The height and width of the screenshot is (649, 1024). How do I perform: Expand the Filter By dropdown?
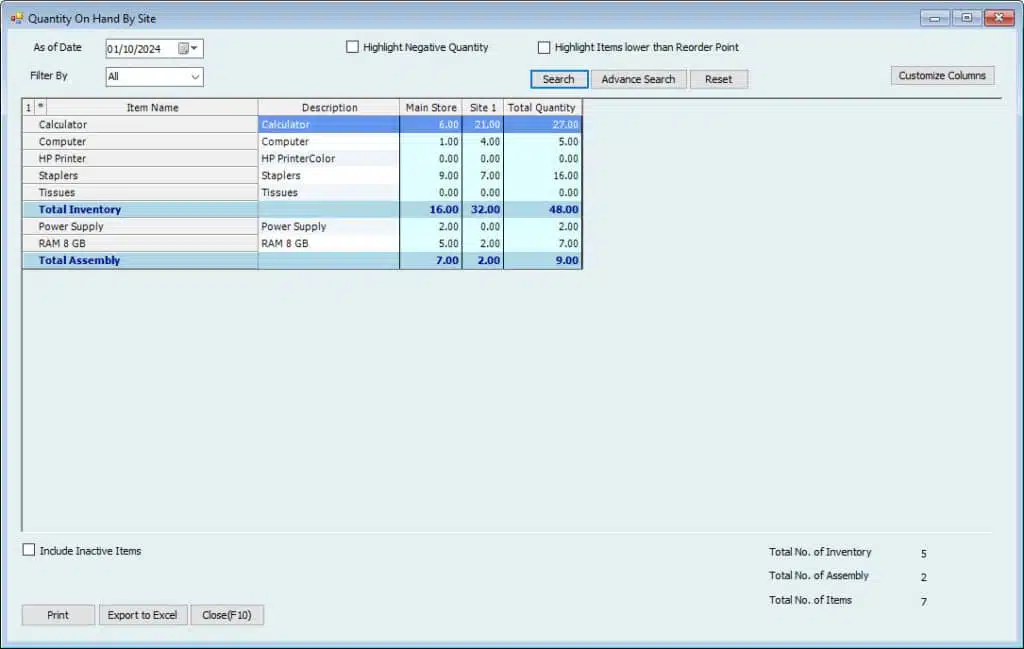pos(195,77)
